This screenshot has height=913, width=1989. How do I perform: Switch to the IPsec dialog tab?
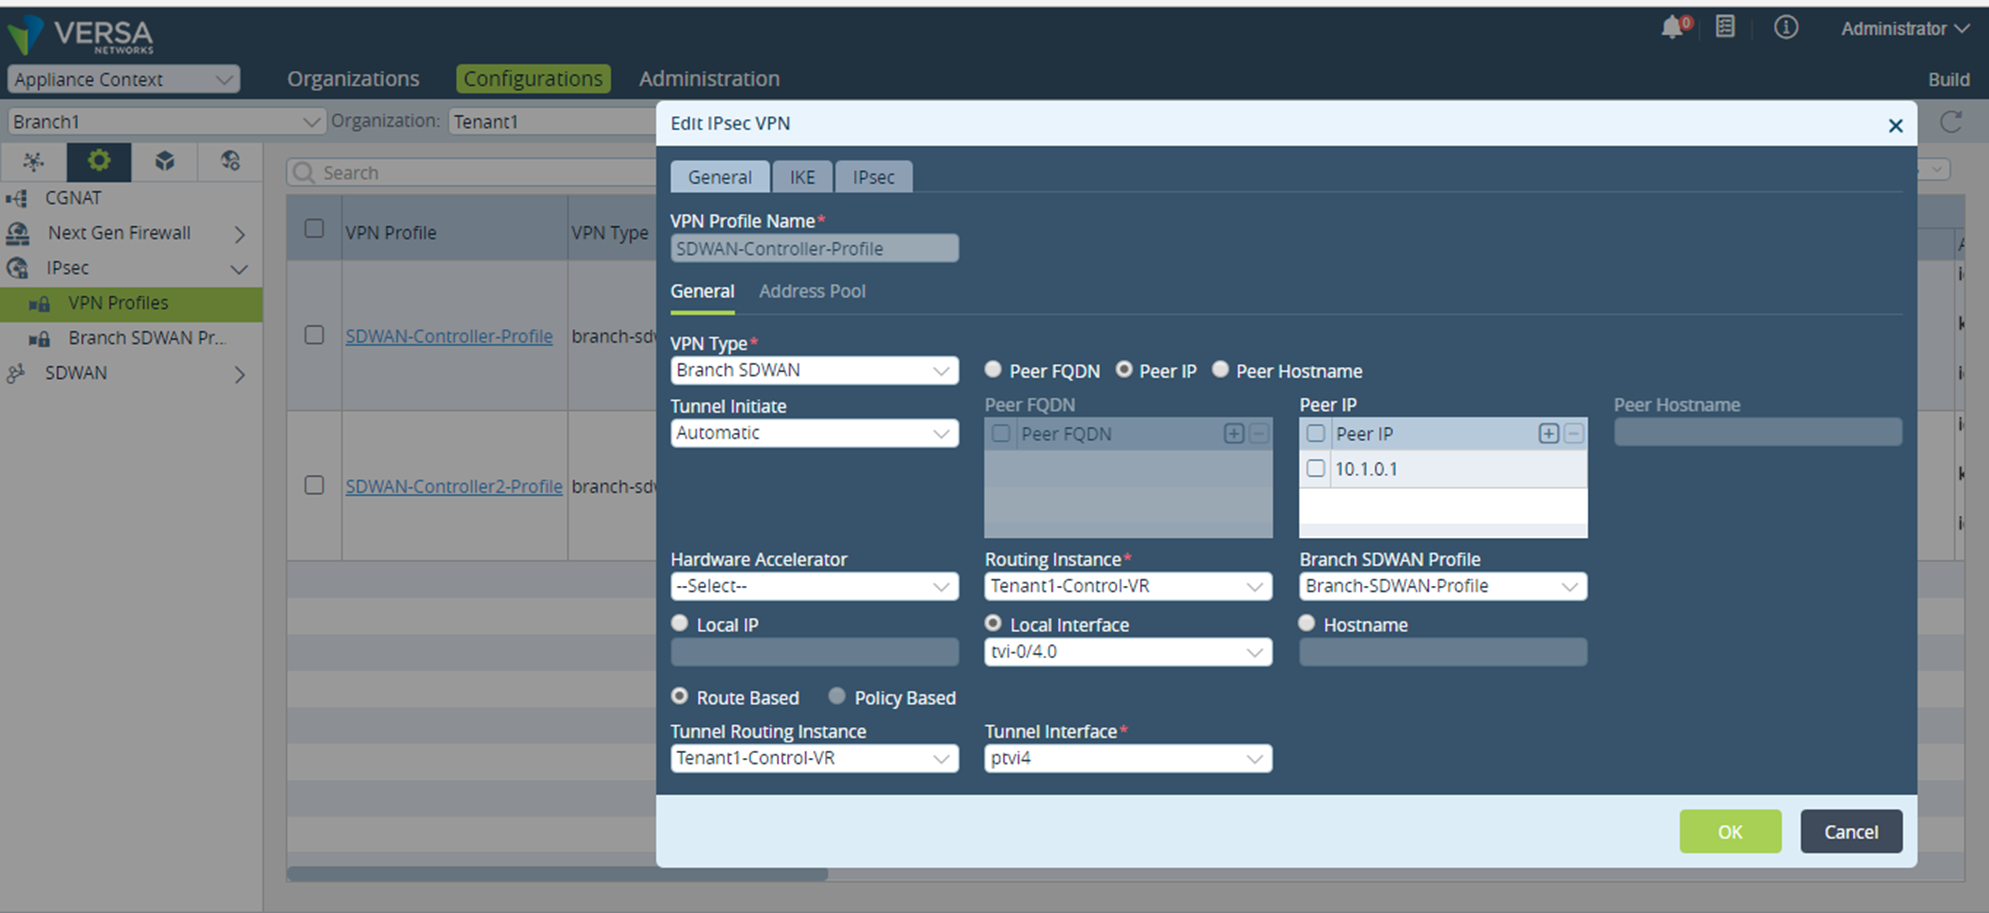(873, 177)
